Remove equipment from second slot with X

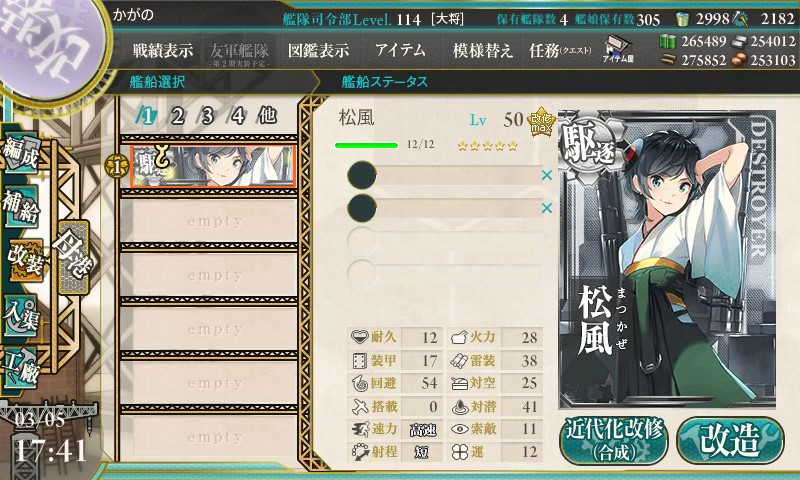[547, 208]
